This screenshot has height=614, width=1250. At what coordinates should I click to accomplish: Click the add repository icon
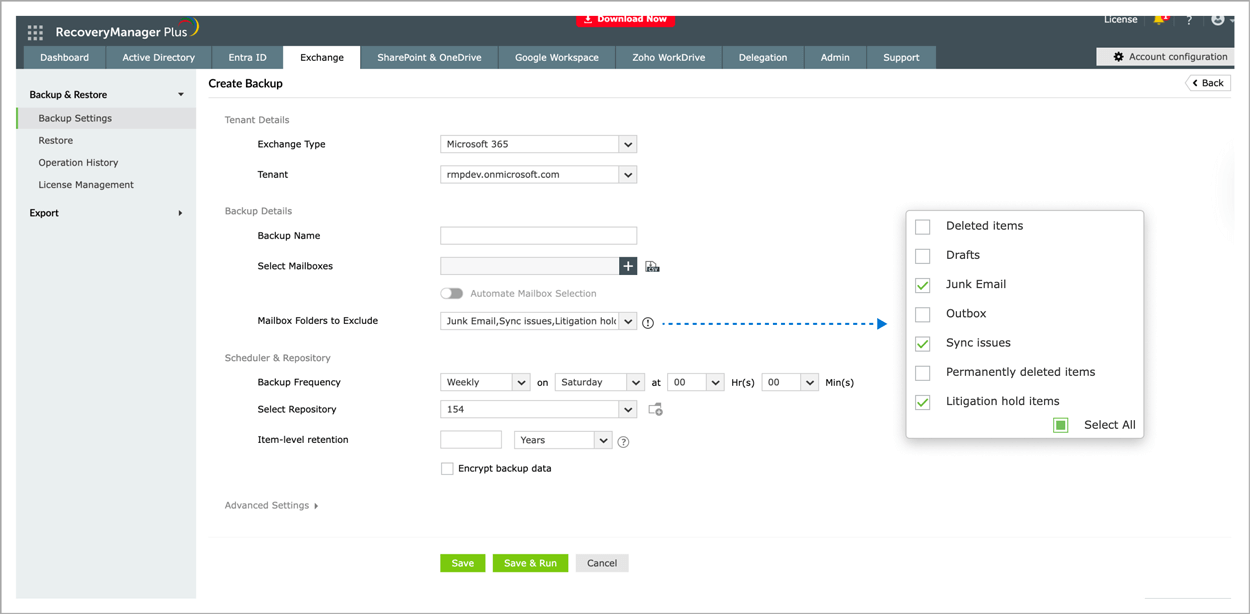point(656,409)
